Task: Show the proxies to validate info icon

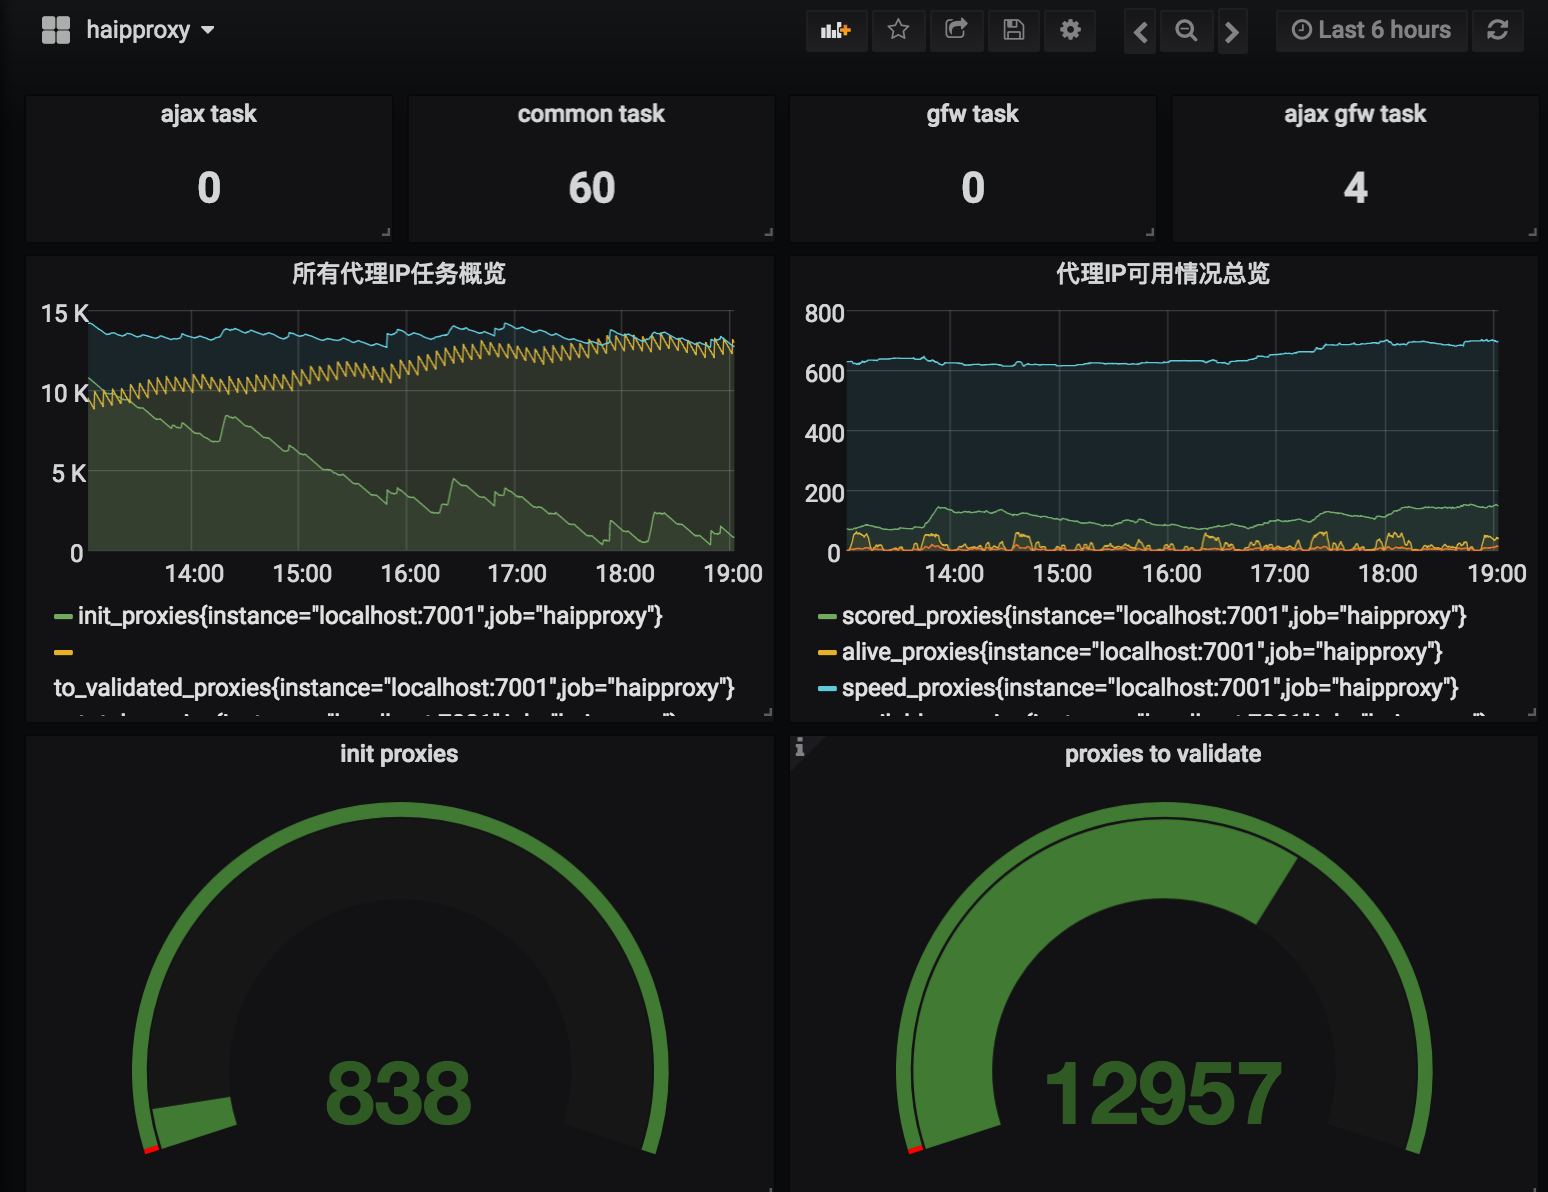Action: pyautogui.click(x=799, y=747)
